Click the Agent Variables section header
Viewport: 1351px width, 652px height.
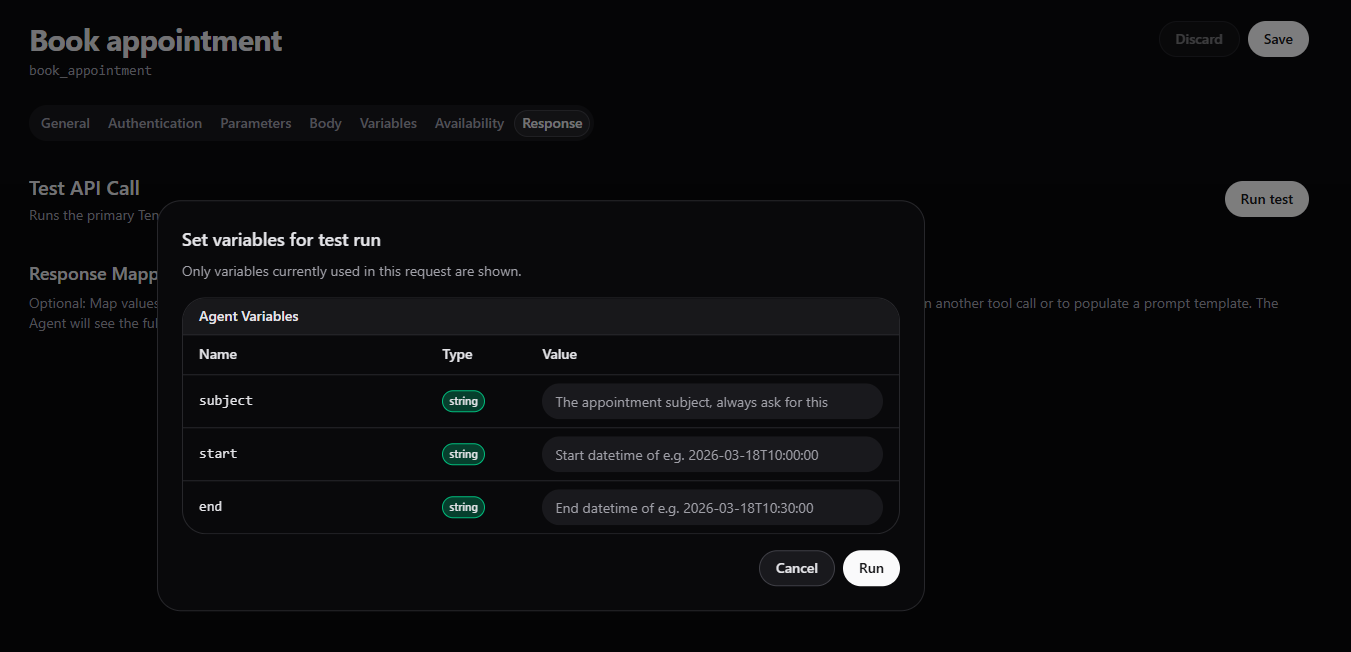(x=249, y=316)
